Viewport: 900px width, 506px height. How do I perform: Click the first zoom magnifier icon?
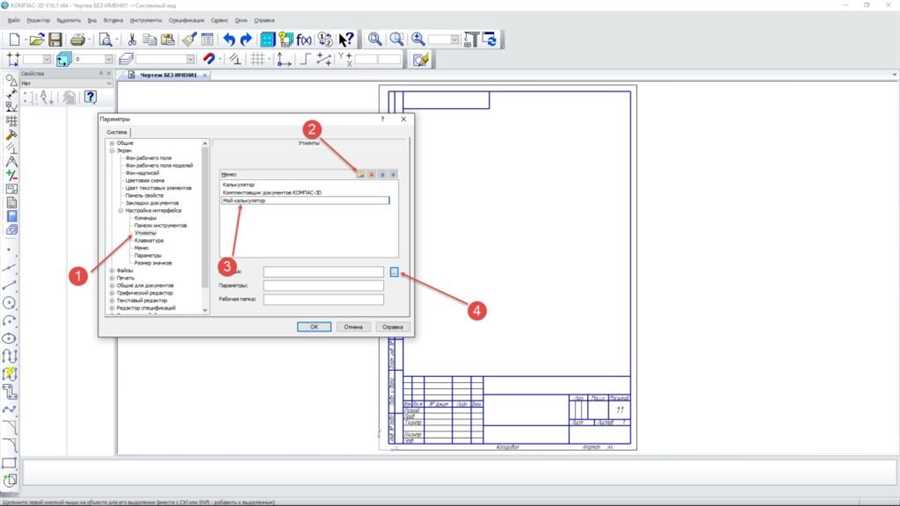pos(375,40)
